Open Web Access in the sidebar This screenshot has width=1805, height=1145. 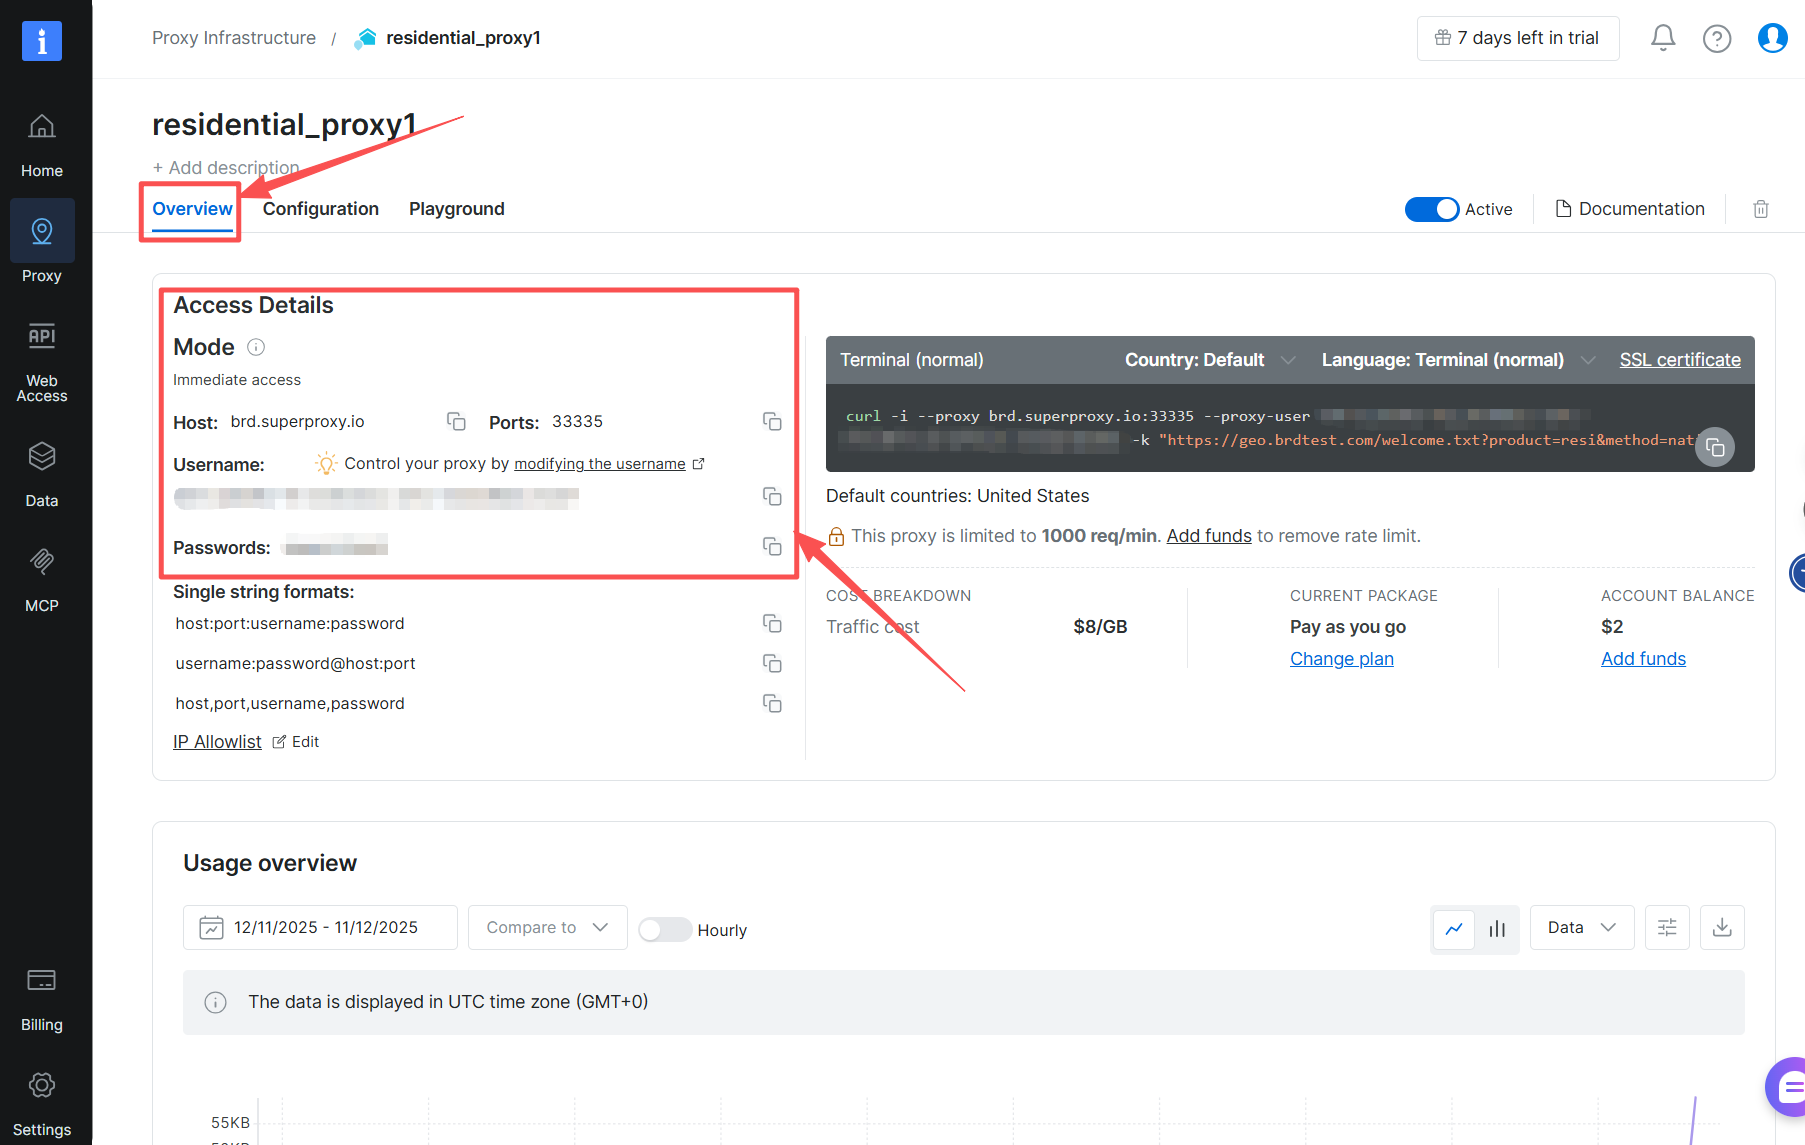tap(42, 362)
